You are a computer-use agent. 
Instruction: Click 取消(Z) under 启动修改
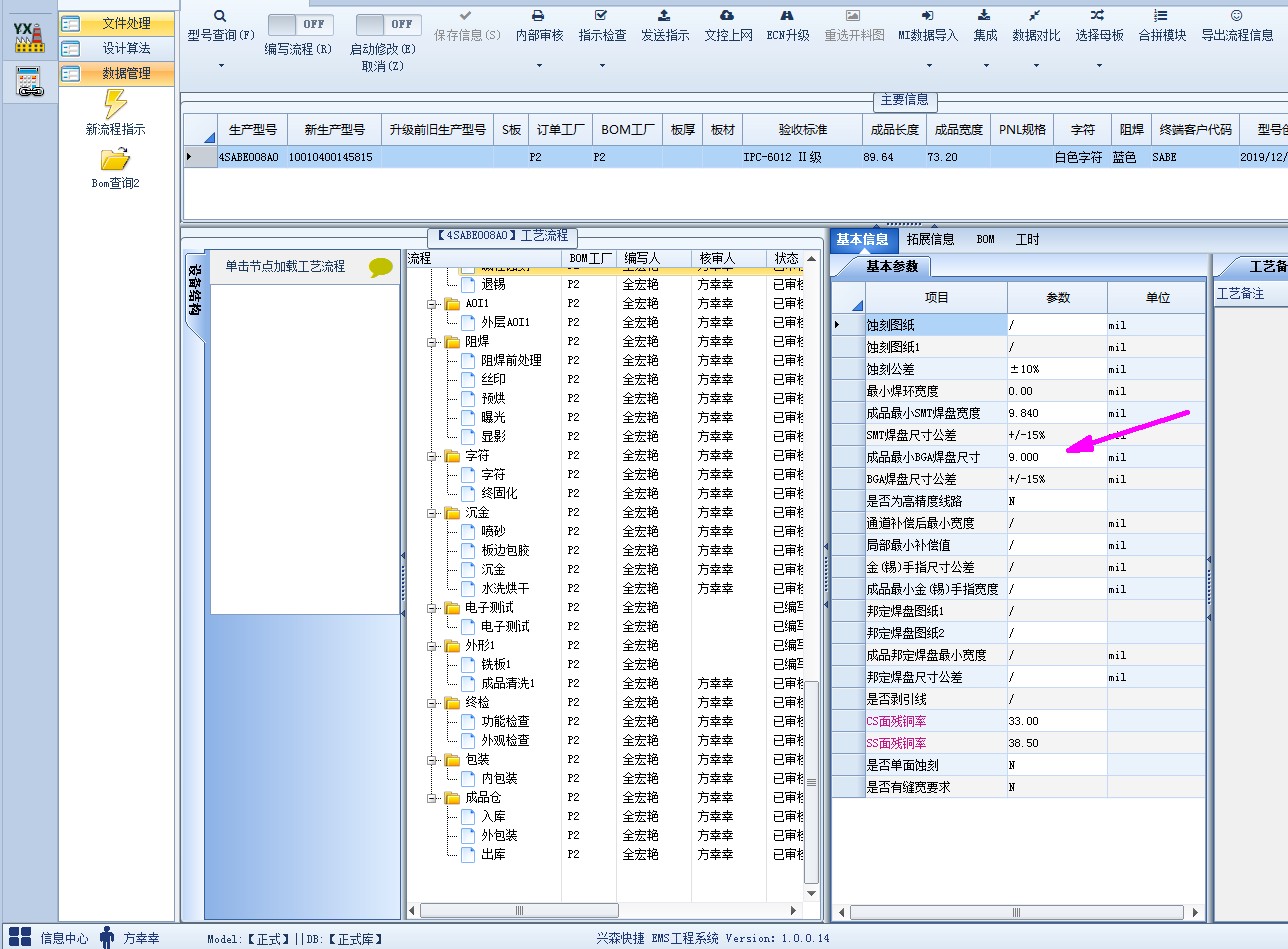pyautogui.click(x=383, y=66)
